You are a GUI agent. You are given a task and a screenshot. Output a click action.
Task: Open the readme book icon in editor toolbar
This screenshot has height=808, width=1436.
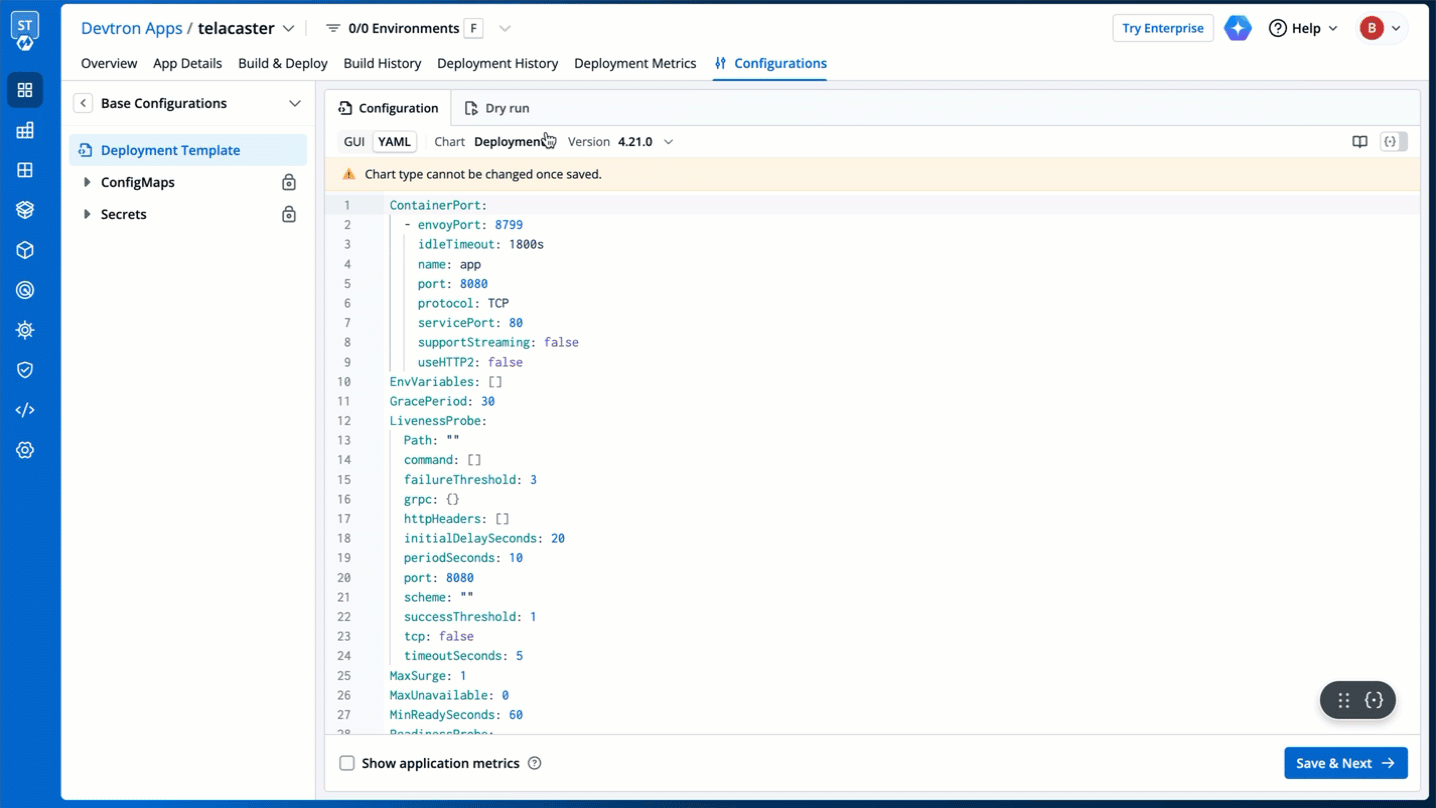1360,142
